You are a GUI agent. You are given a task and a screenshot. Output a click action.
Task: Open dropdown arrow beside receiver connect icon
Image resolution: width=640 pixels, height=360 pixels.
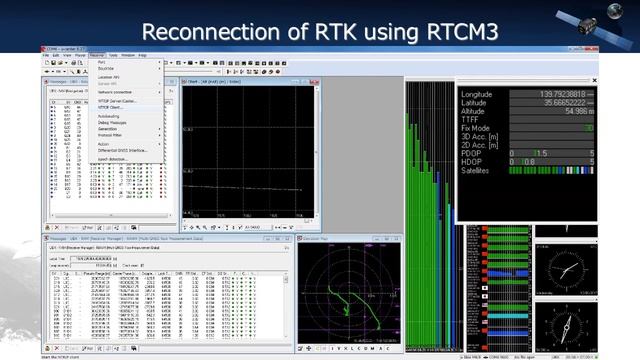[53, 72]
